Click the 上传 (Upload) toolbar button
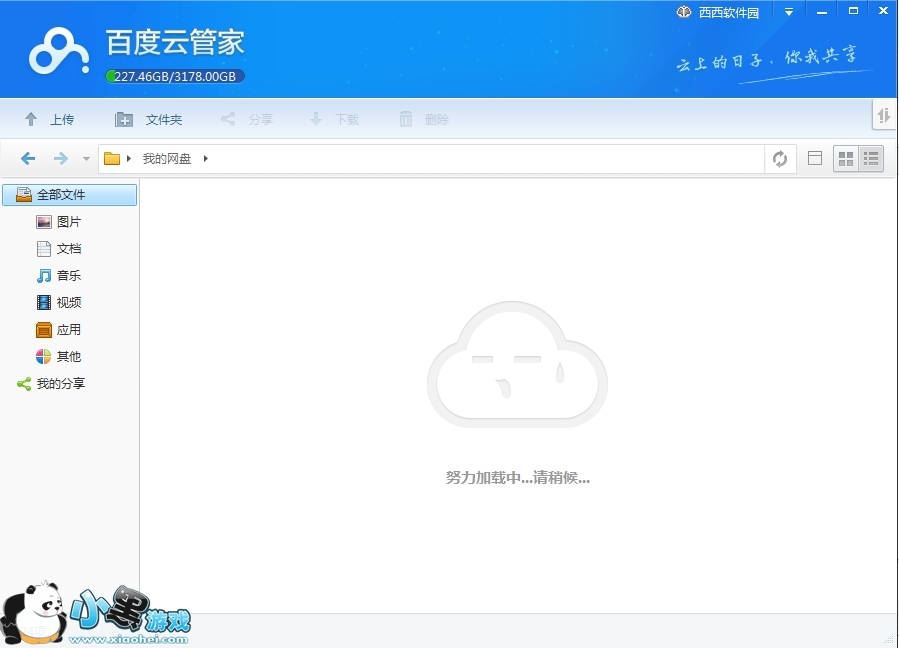 [49, 119]
